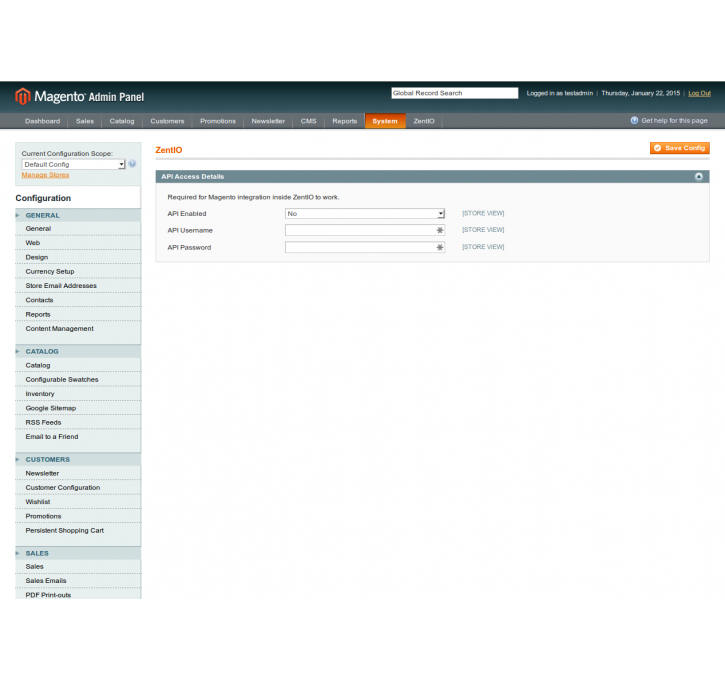Click the required-field icon in API Username

pyautogui.click(x=440, y=230)
